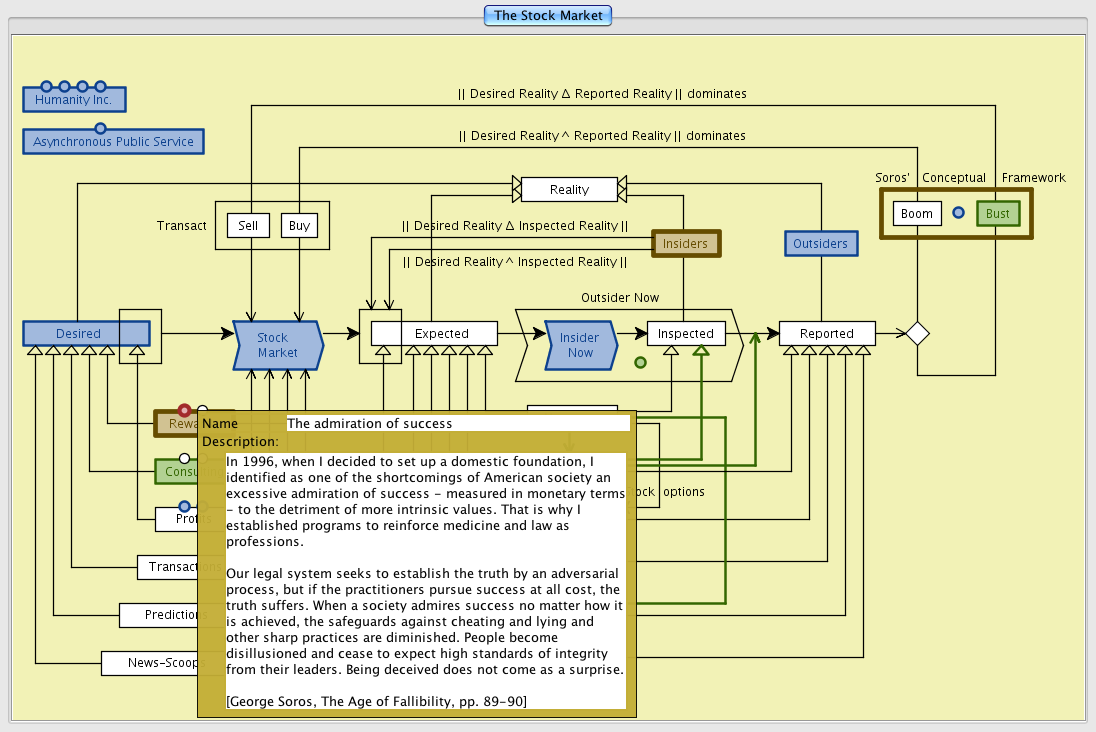The image size is (1096, 732).
Task: Click the white circle atop the Consulting node
Action: click(x=184, y=458)
